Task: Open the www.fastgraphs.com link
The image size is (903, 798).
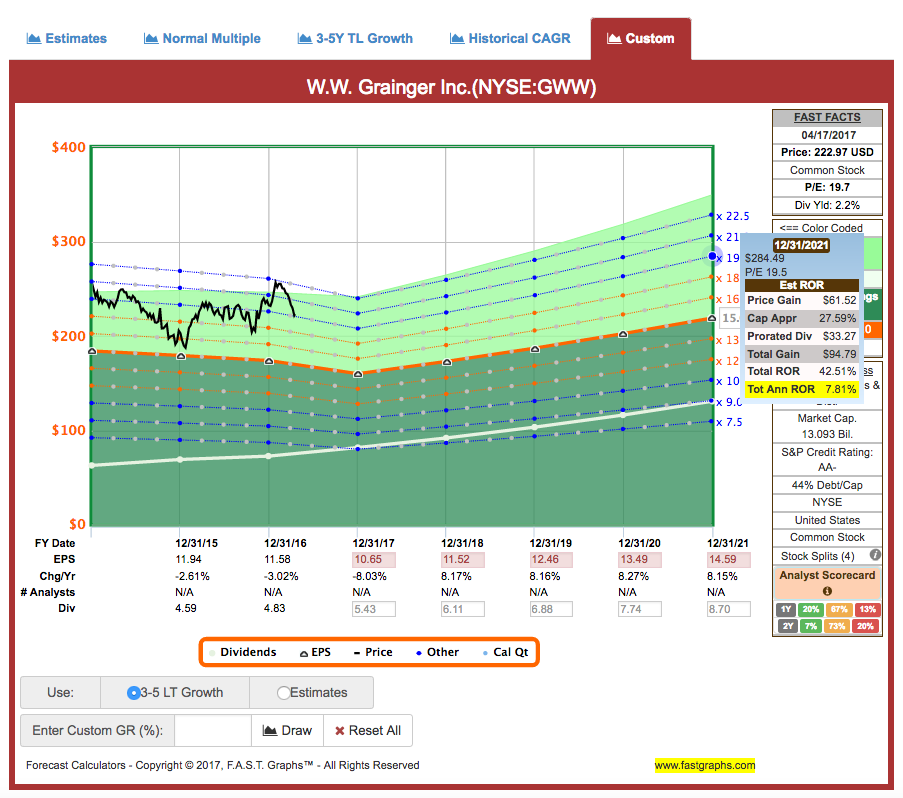Action: [704, 765]
